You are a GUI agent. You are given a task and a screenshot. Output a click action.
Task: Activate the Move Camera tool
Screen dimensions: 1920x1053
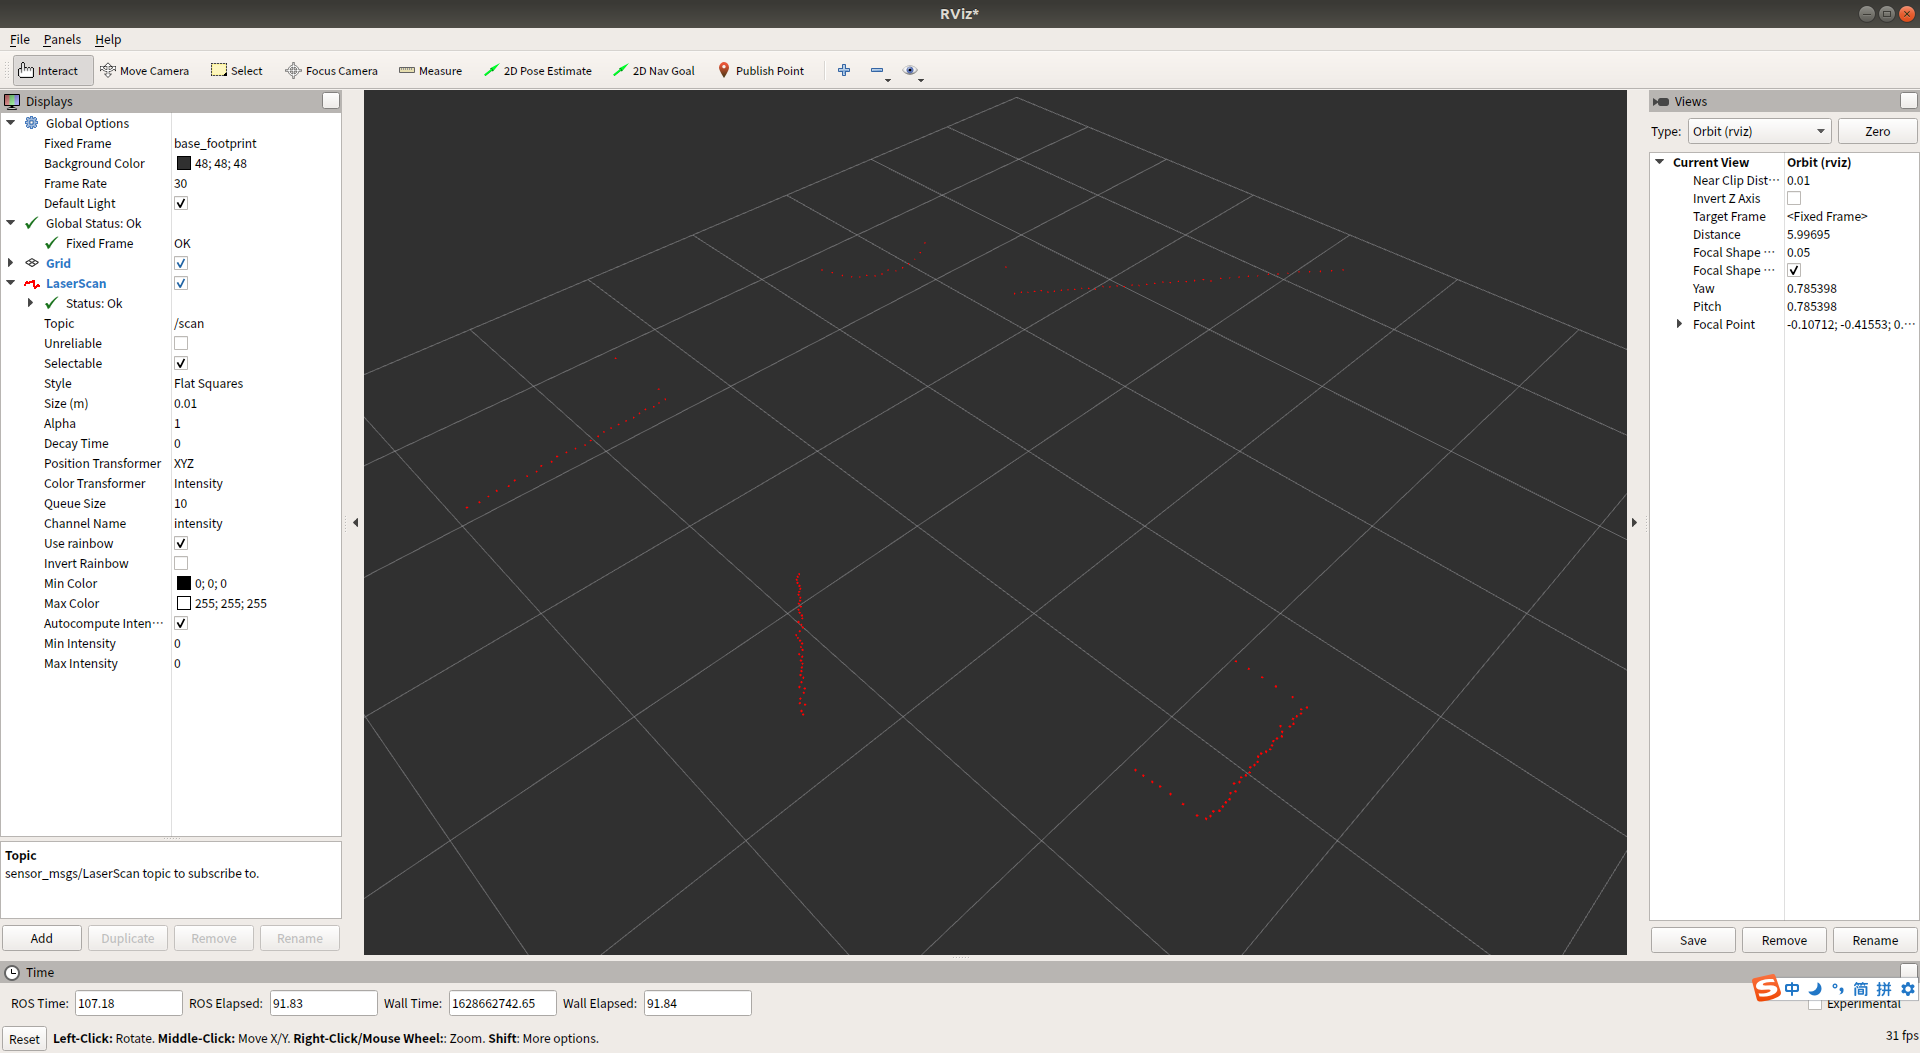pyautogui.click(x=144, y=71)
